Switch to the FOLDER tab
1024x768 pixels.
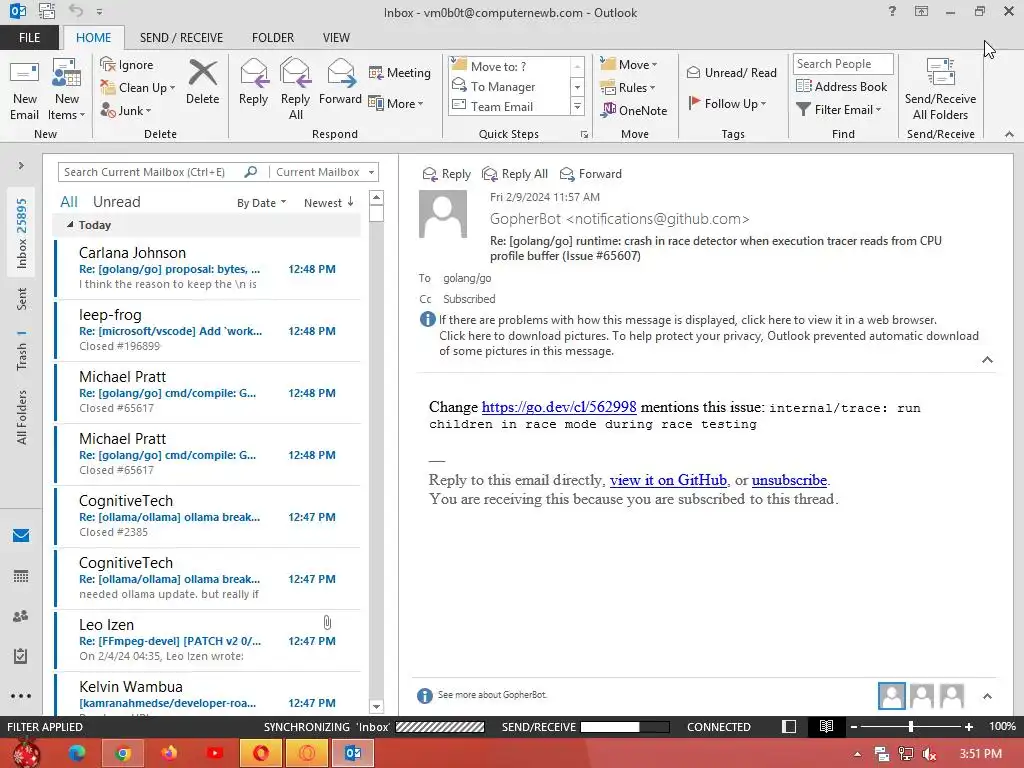pyautogui.click(x=273, y=37)
